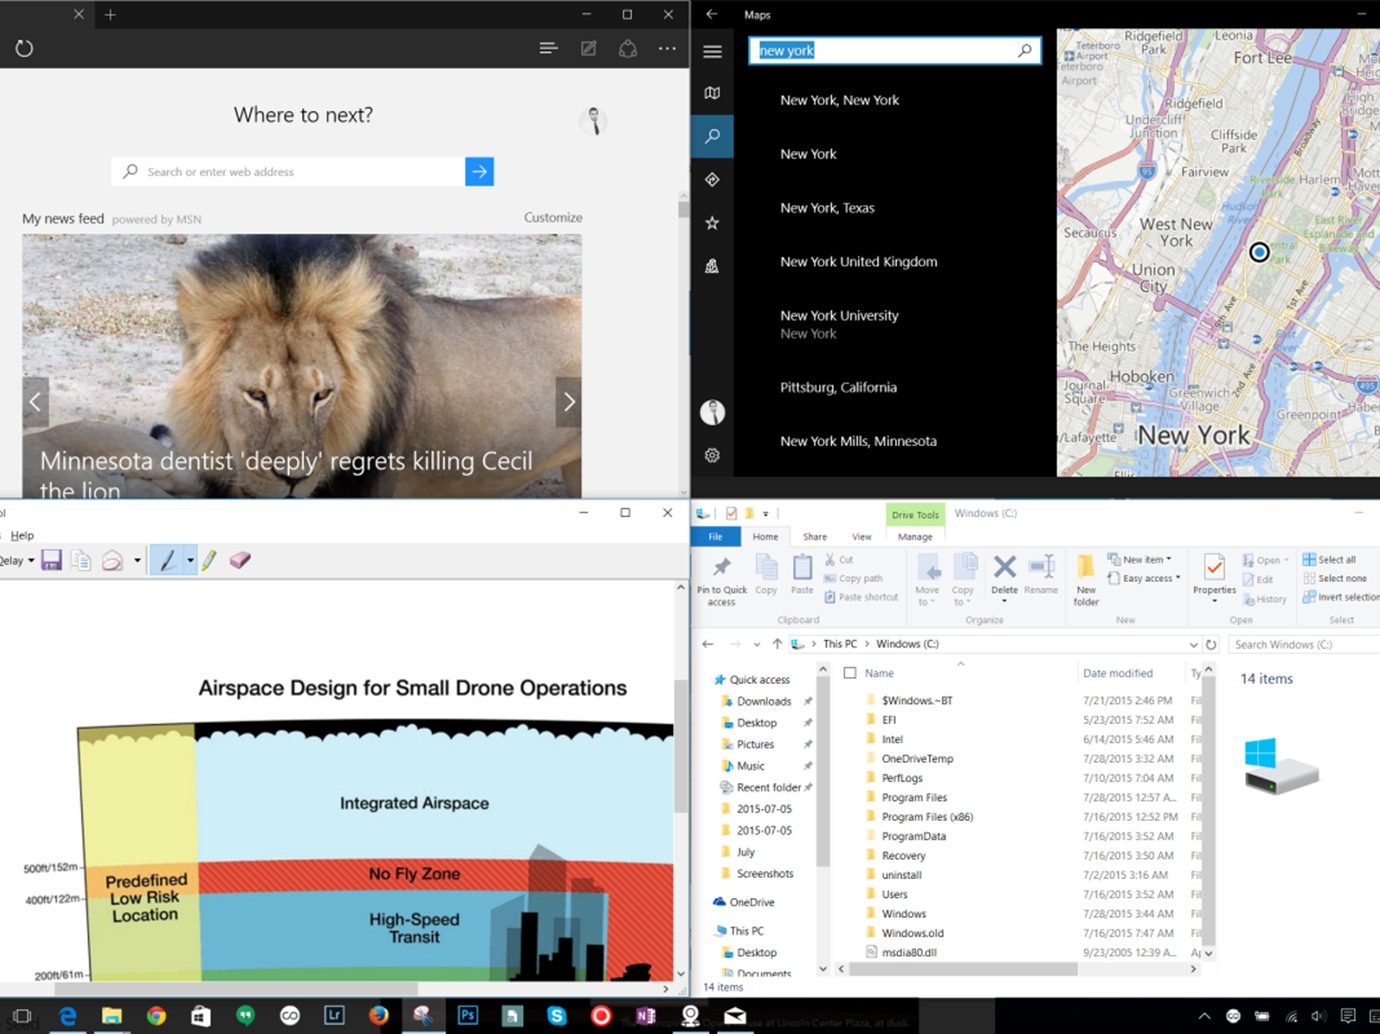This screenshot has height=1034, width=1380.
Task: Select the eraser tool in Snipping Tool
Action: click(240, 561)
